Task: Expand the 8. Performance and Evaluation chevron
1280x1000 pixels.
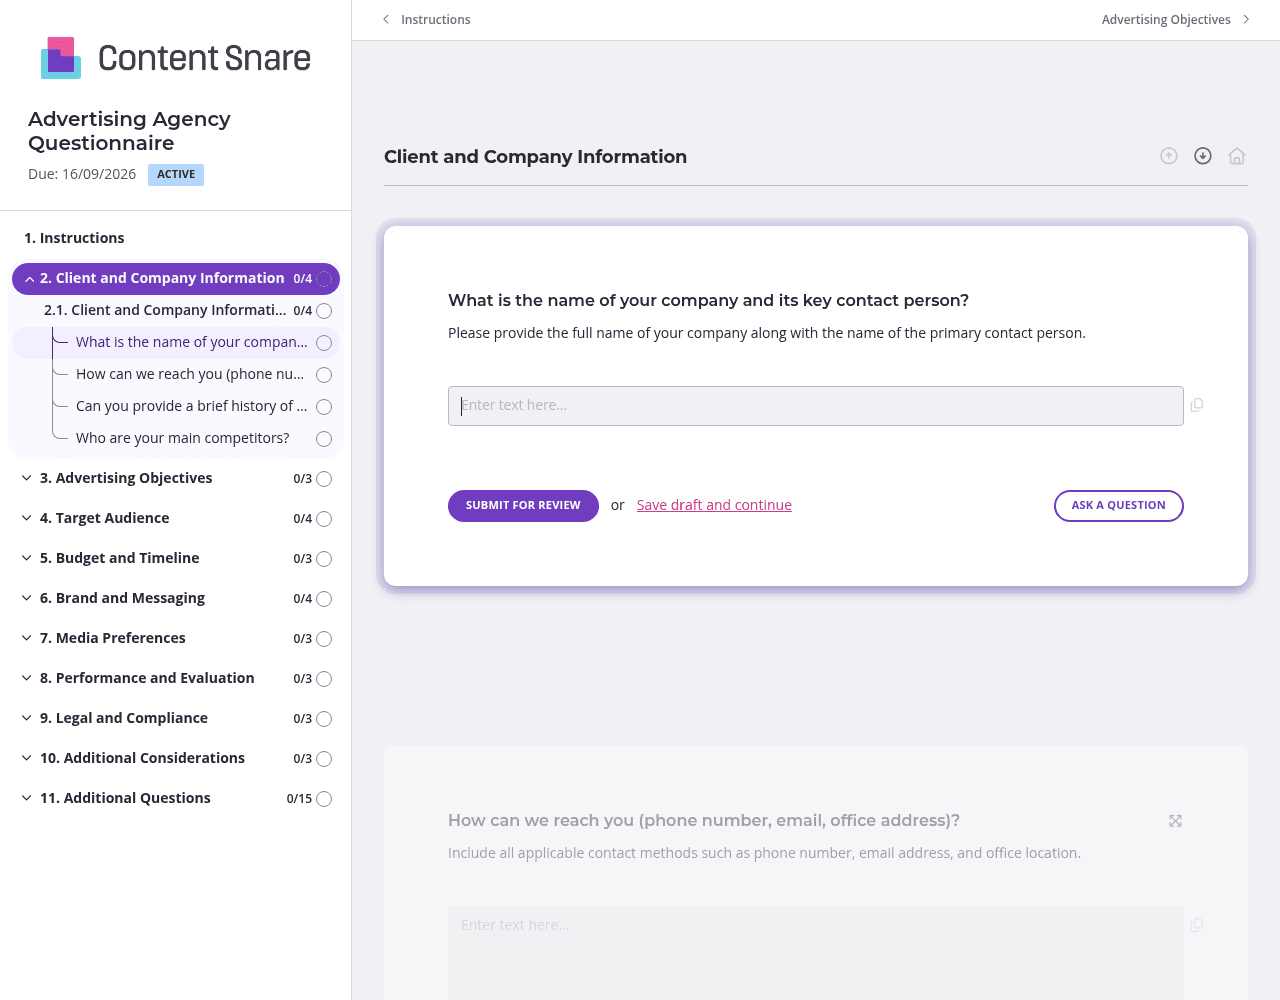Action: [27, 678]
